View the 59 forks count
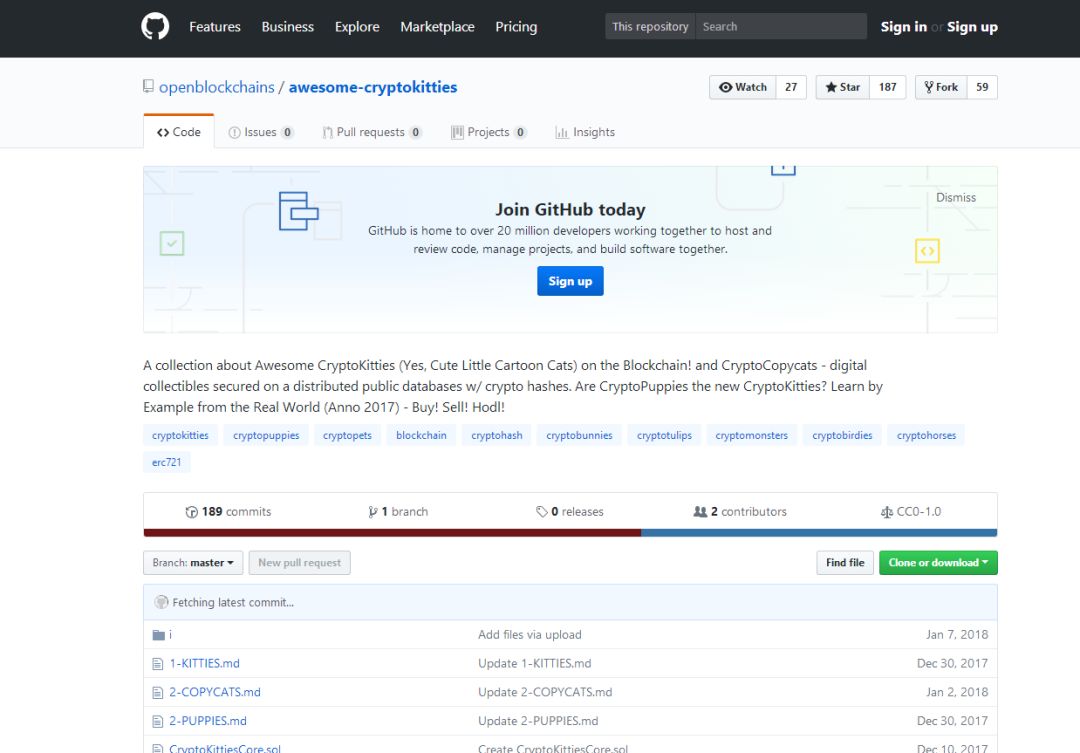 coord(982,87)
